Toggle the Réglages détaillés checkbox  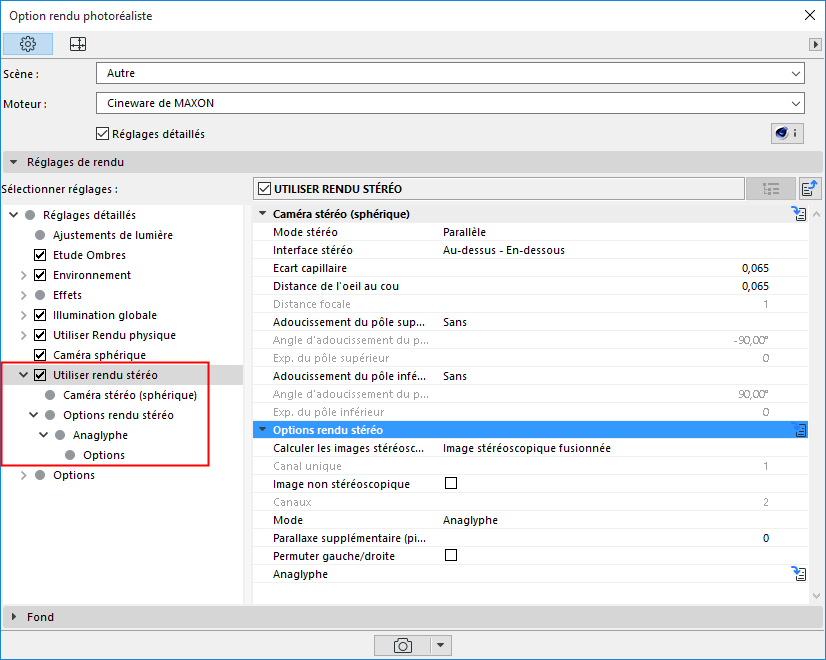(103, 134)
